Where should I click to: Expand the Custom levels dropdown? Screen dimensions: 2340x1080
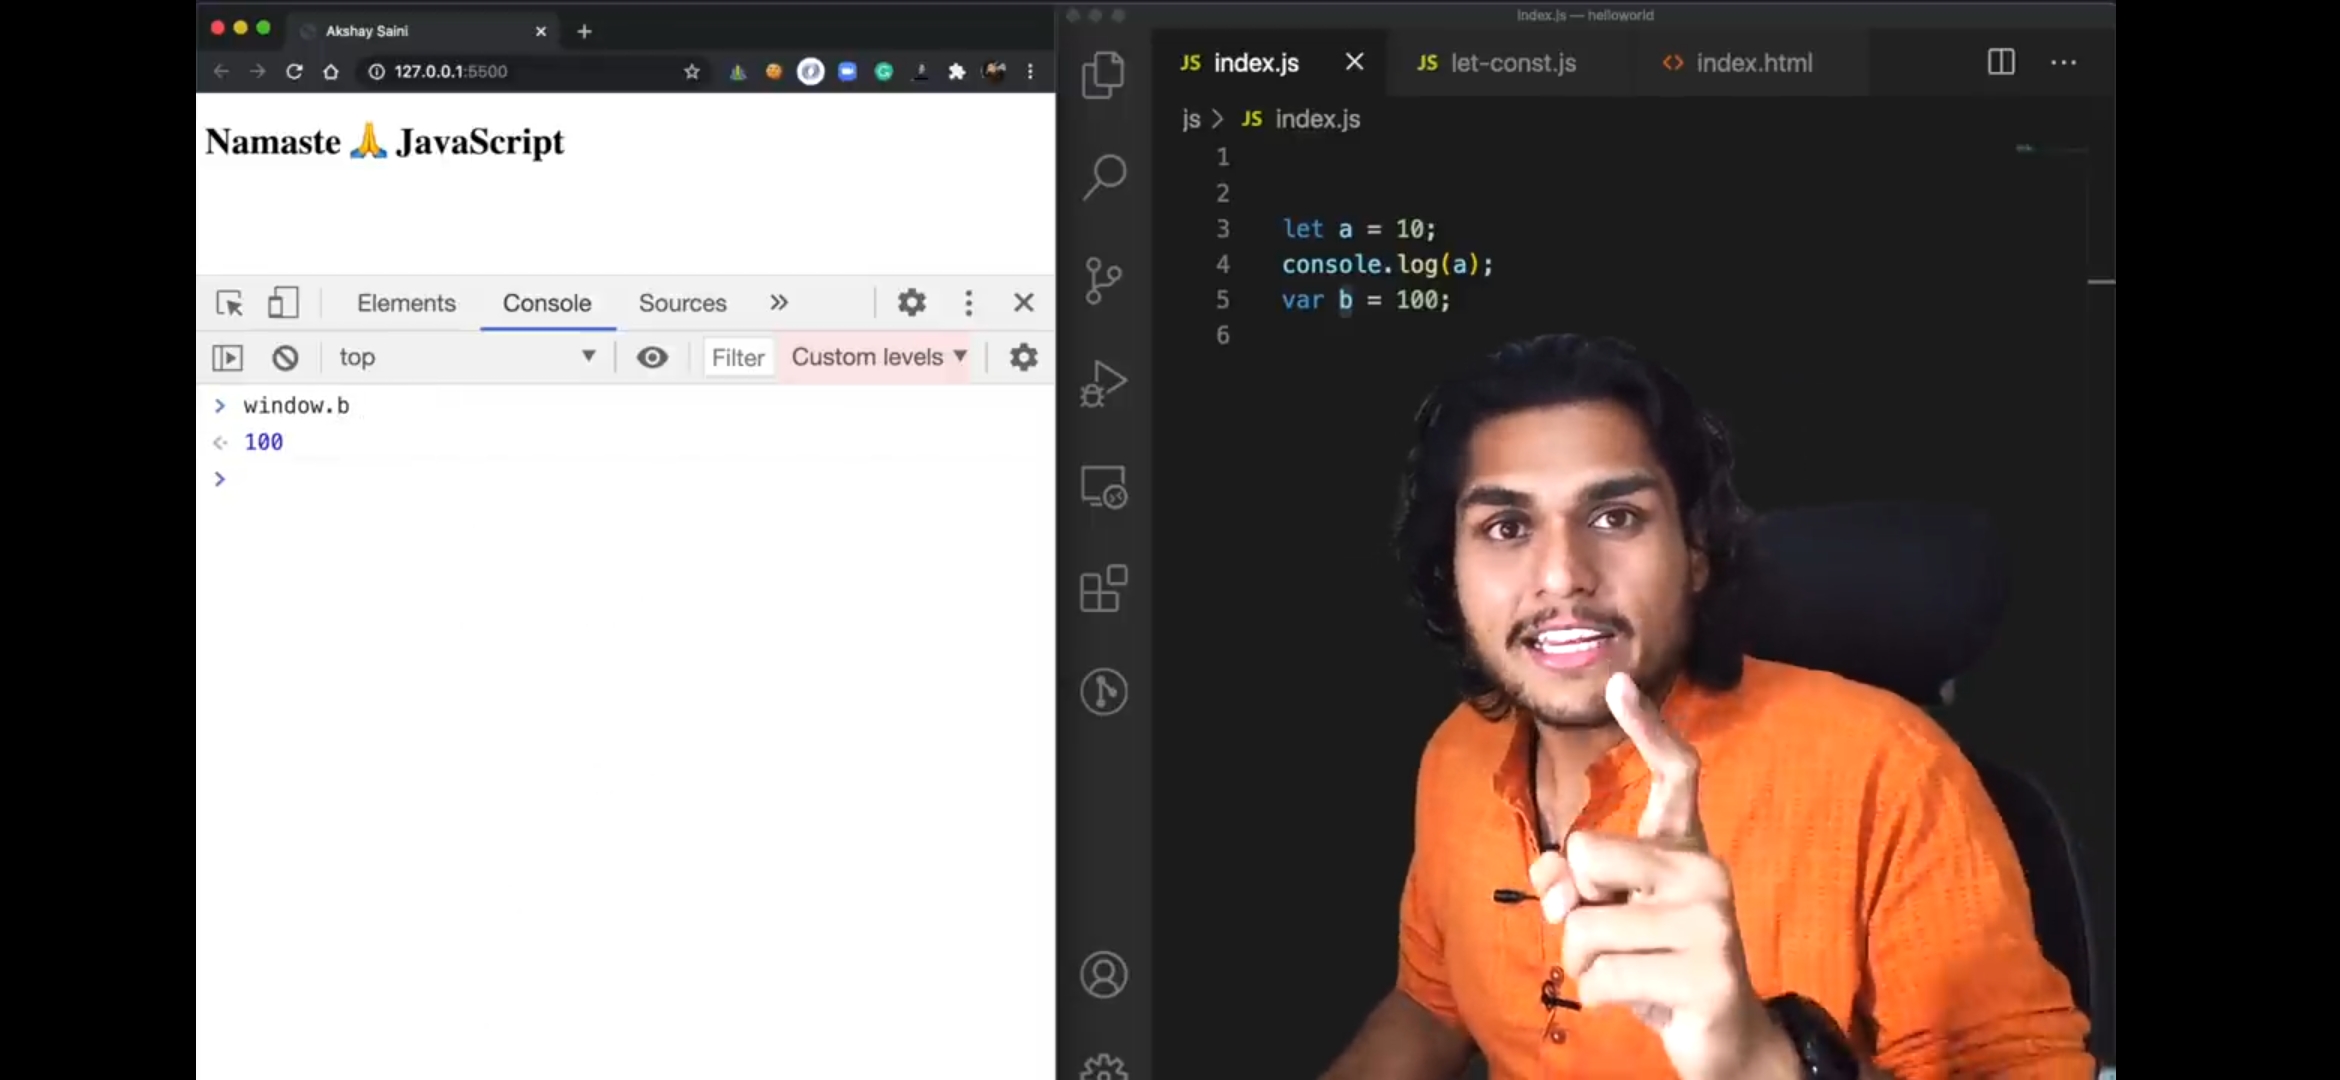[878, 358]
